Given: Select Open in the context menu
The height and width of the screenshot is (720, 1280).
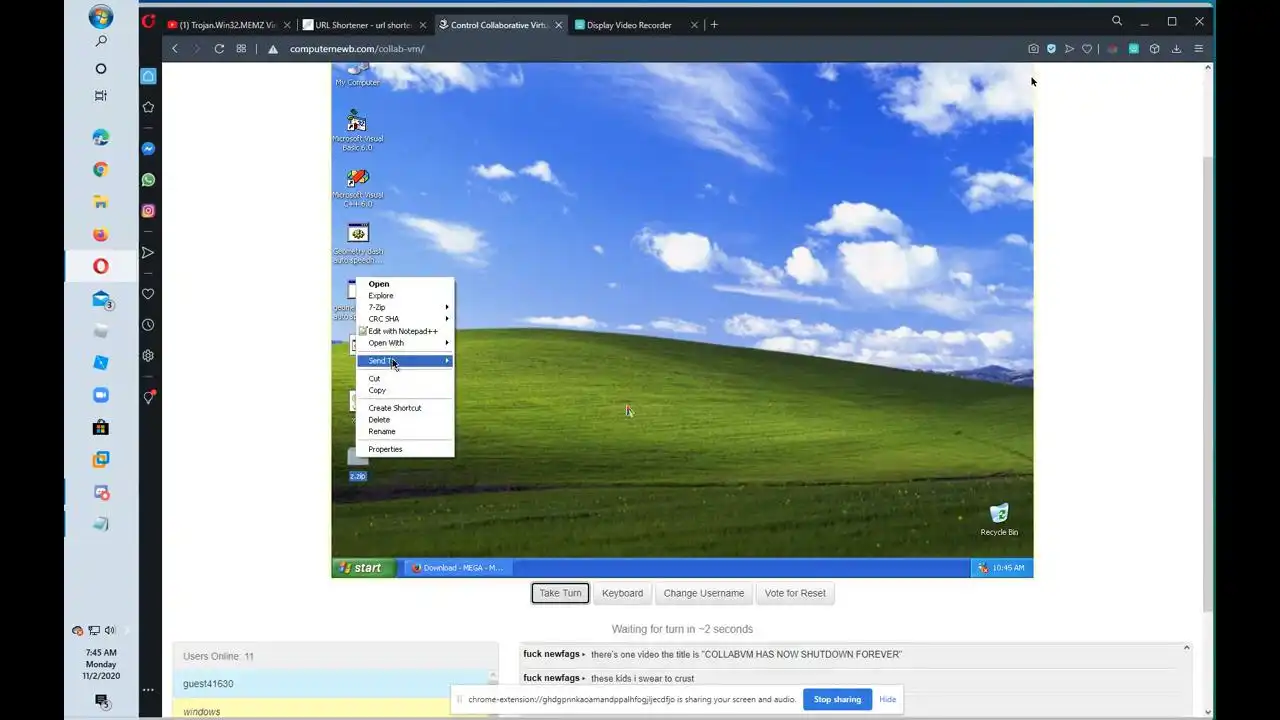Looking at the screenshot, I should coord(405,284).
